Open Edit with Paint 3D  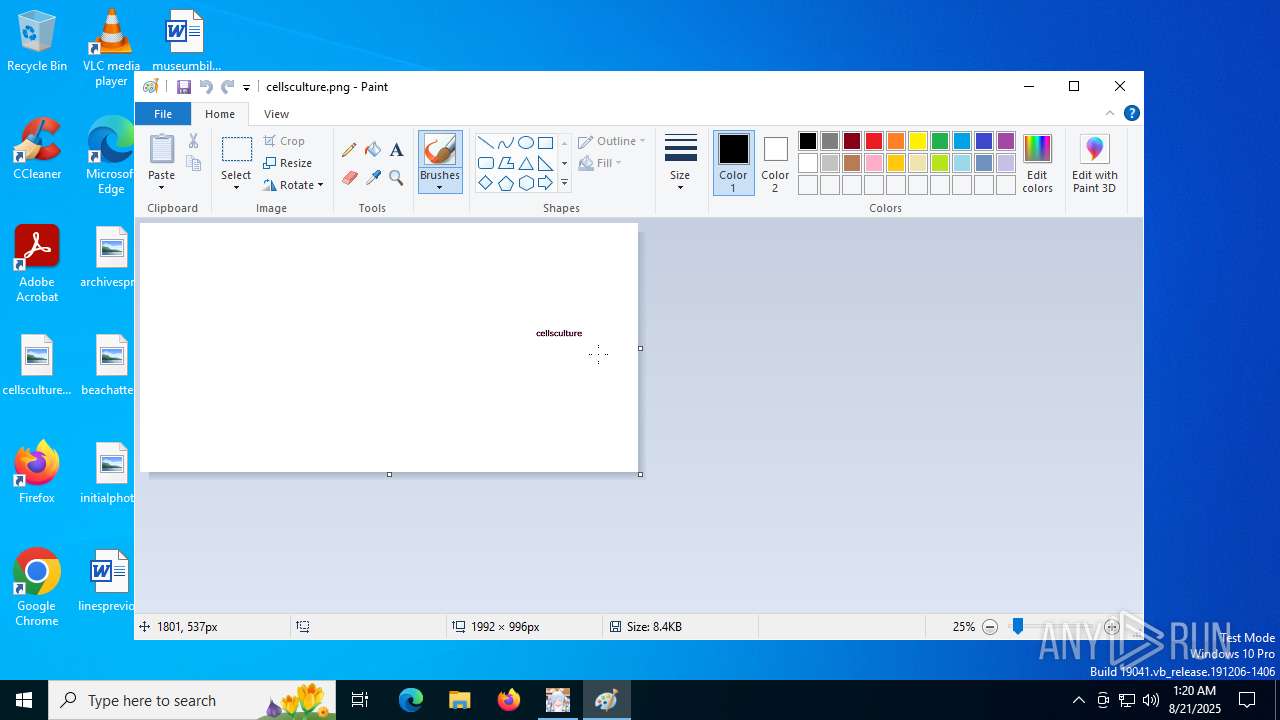(x=1095, y=164)
